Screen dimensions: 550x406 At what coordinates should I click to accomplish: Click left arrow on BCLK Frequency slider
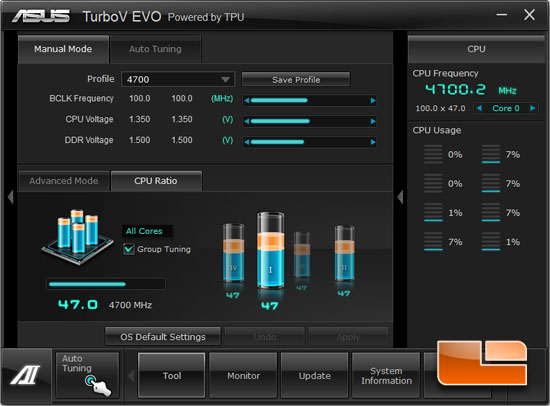tap(247, 101)
